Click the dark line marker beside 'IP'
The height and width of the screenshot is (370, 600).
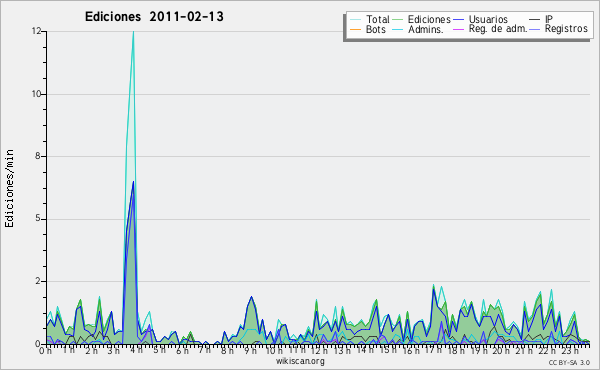[535, 20]
